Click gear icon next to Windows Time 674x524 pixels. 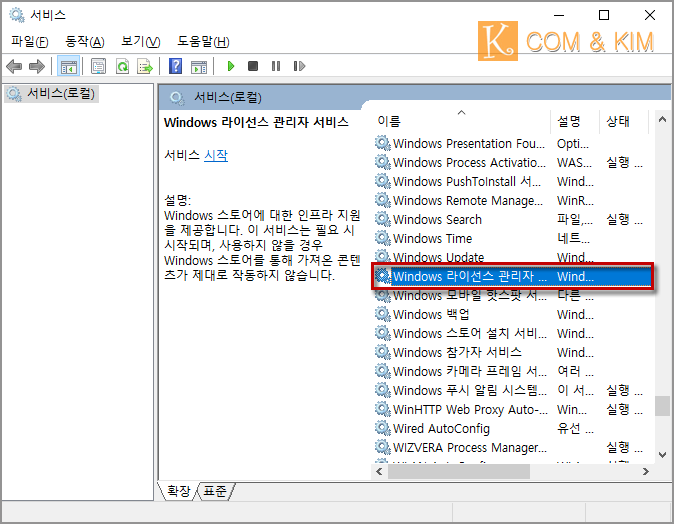(382, 238)
